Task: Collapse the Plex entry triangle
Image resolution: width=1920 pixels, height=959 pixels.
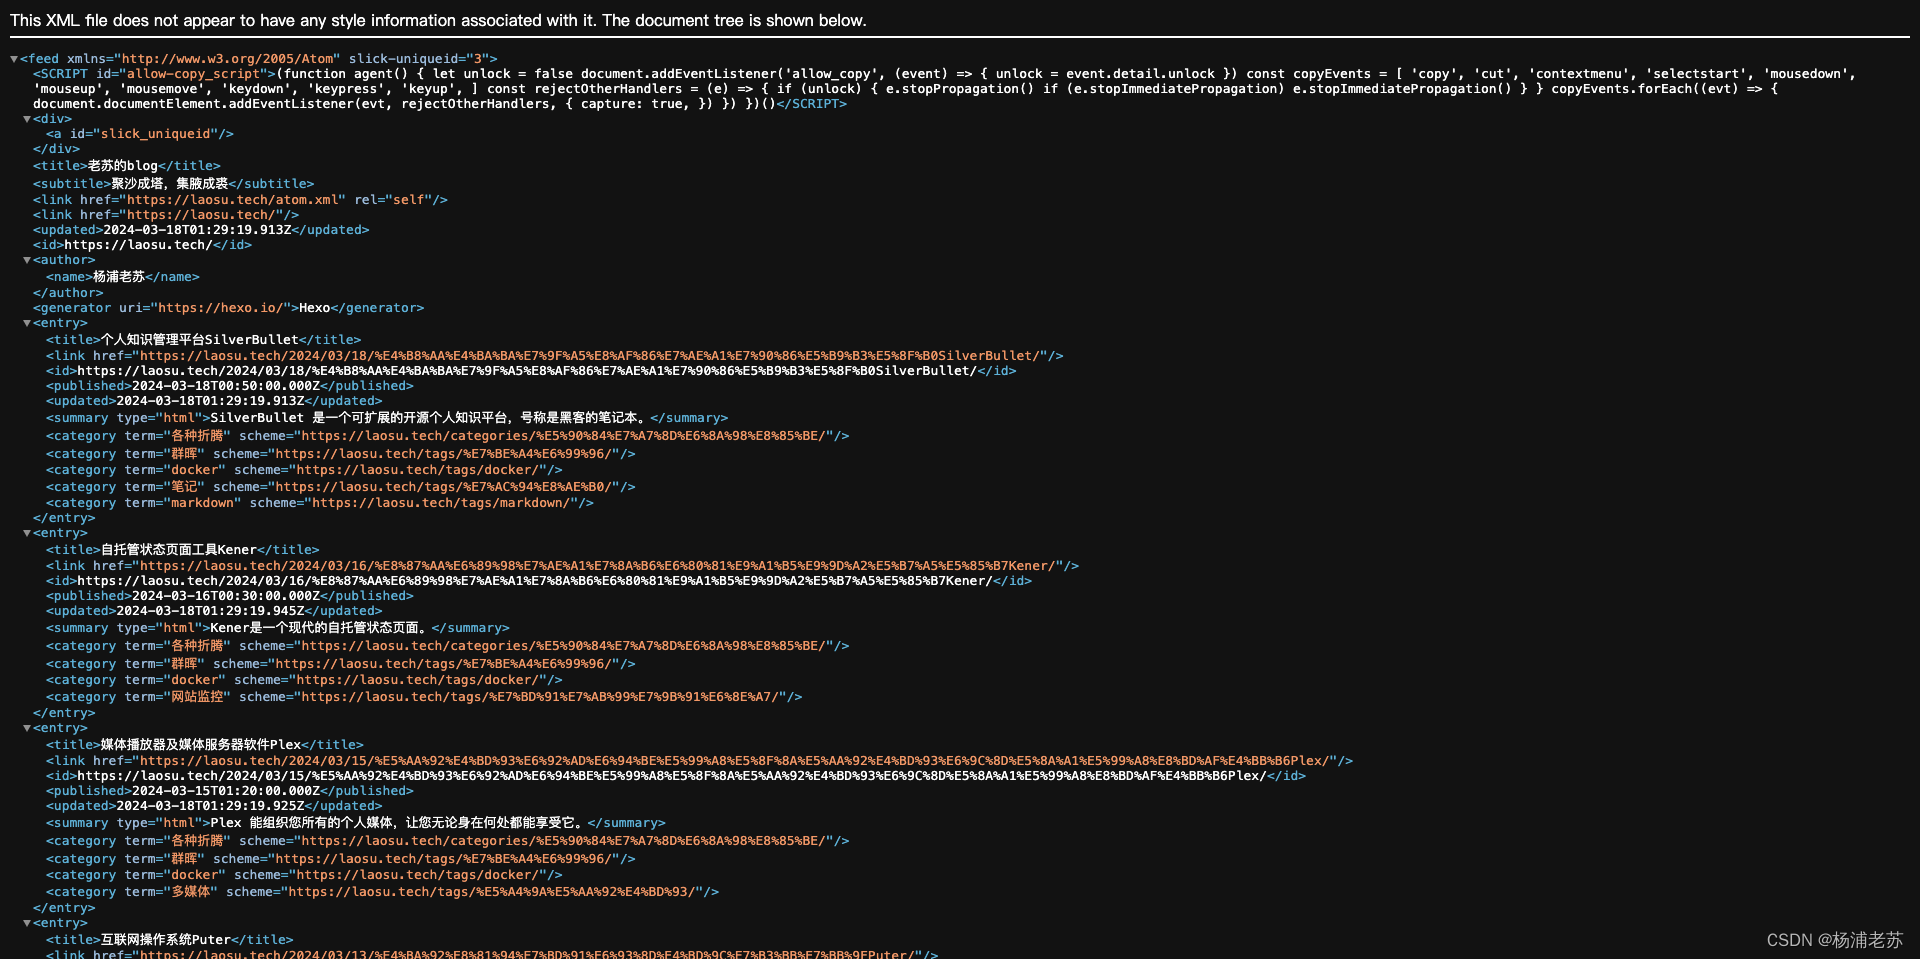Action: [27, 728]
